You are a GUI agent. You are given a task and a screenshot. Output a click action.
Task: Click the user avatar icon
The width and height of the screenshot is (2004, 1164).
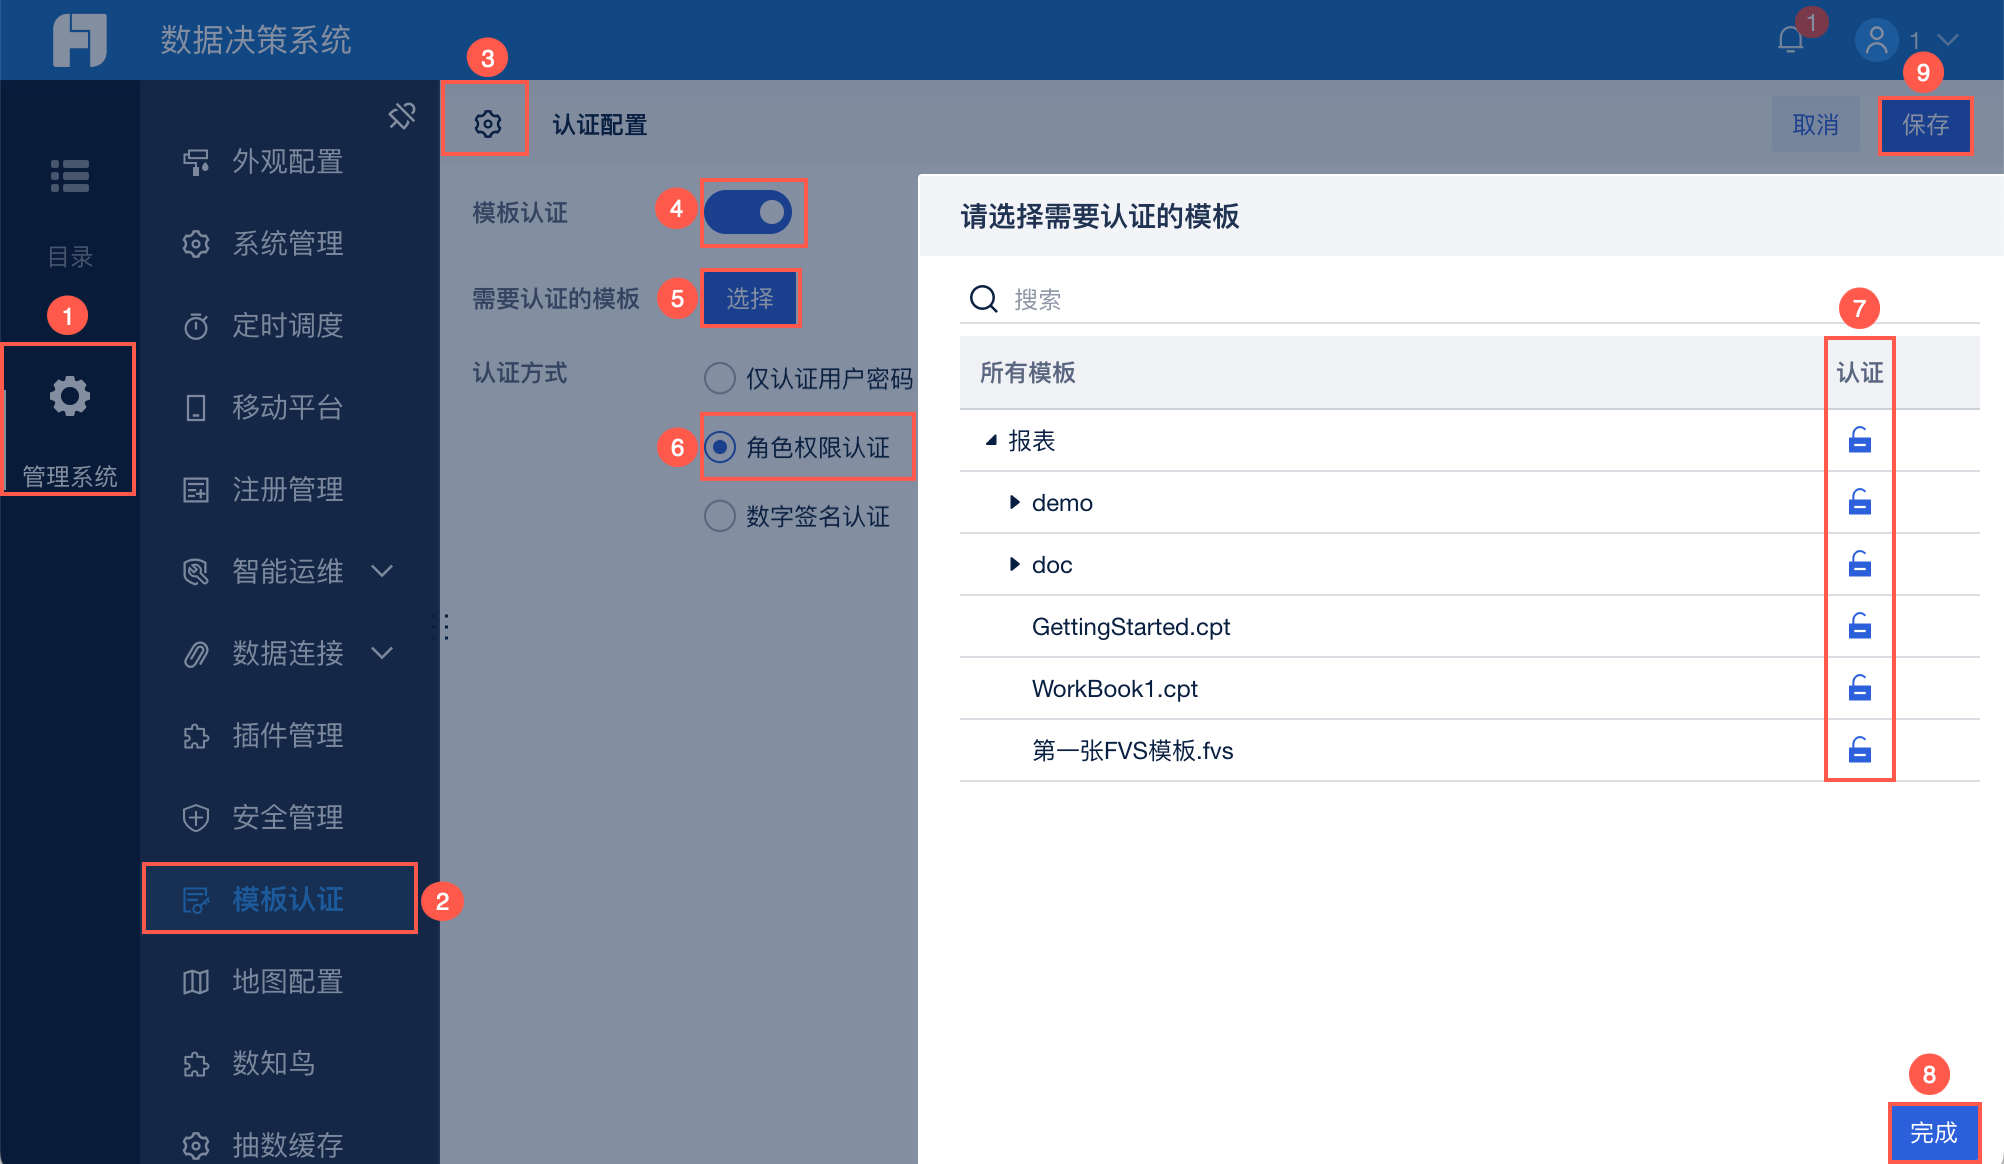point(1876,40)
